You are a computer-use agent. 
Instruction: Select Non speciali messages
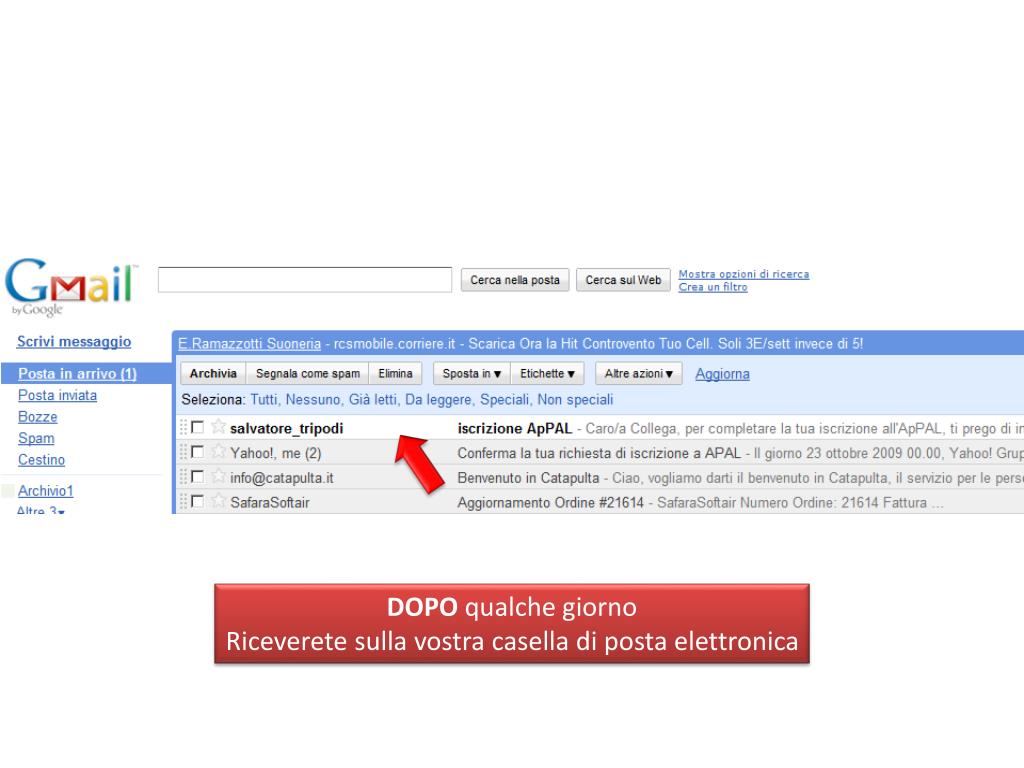click(575, 400)
